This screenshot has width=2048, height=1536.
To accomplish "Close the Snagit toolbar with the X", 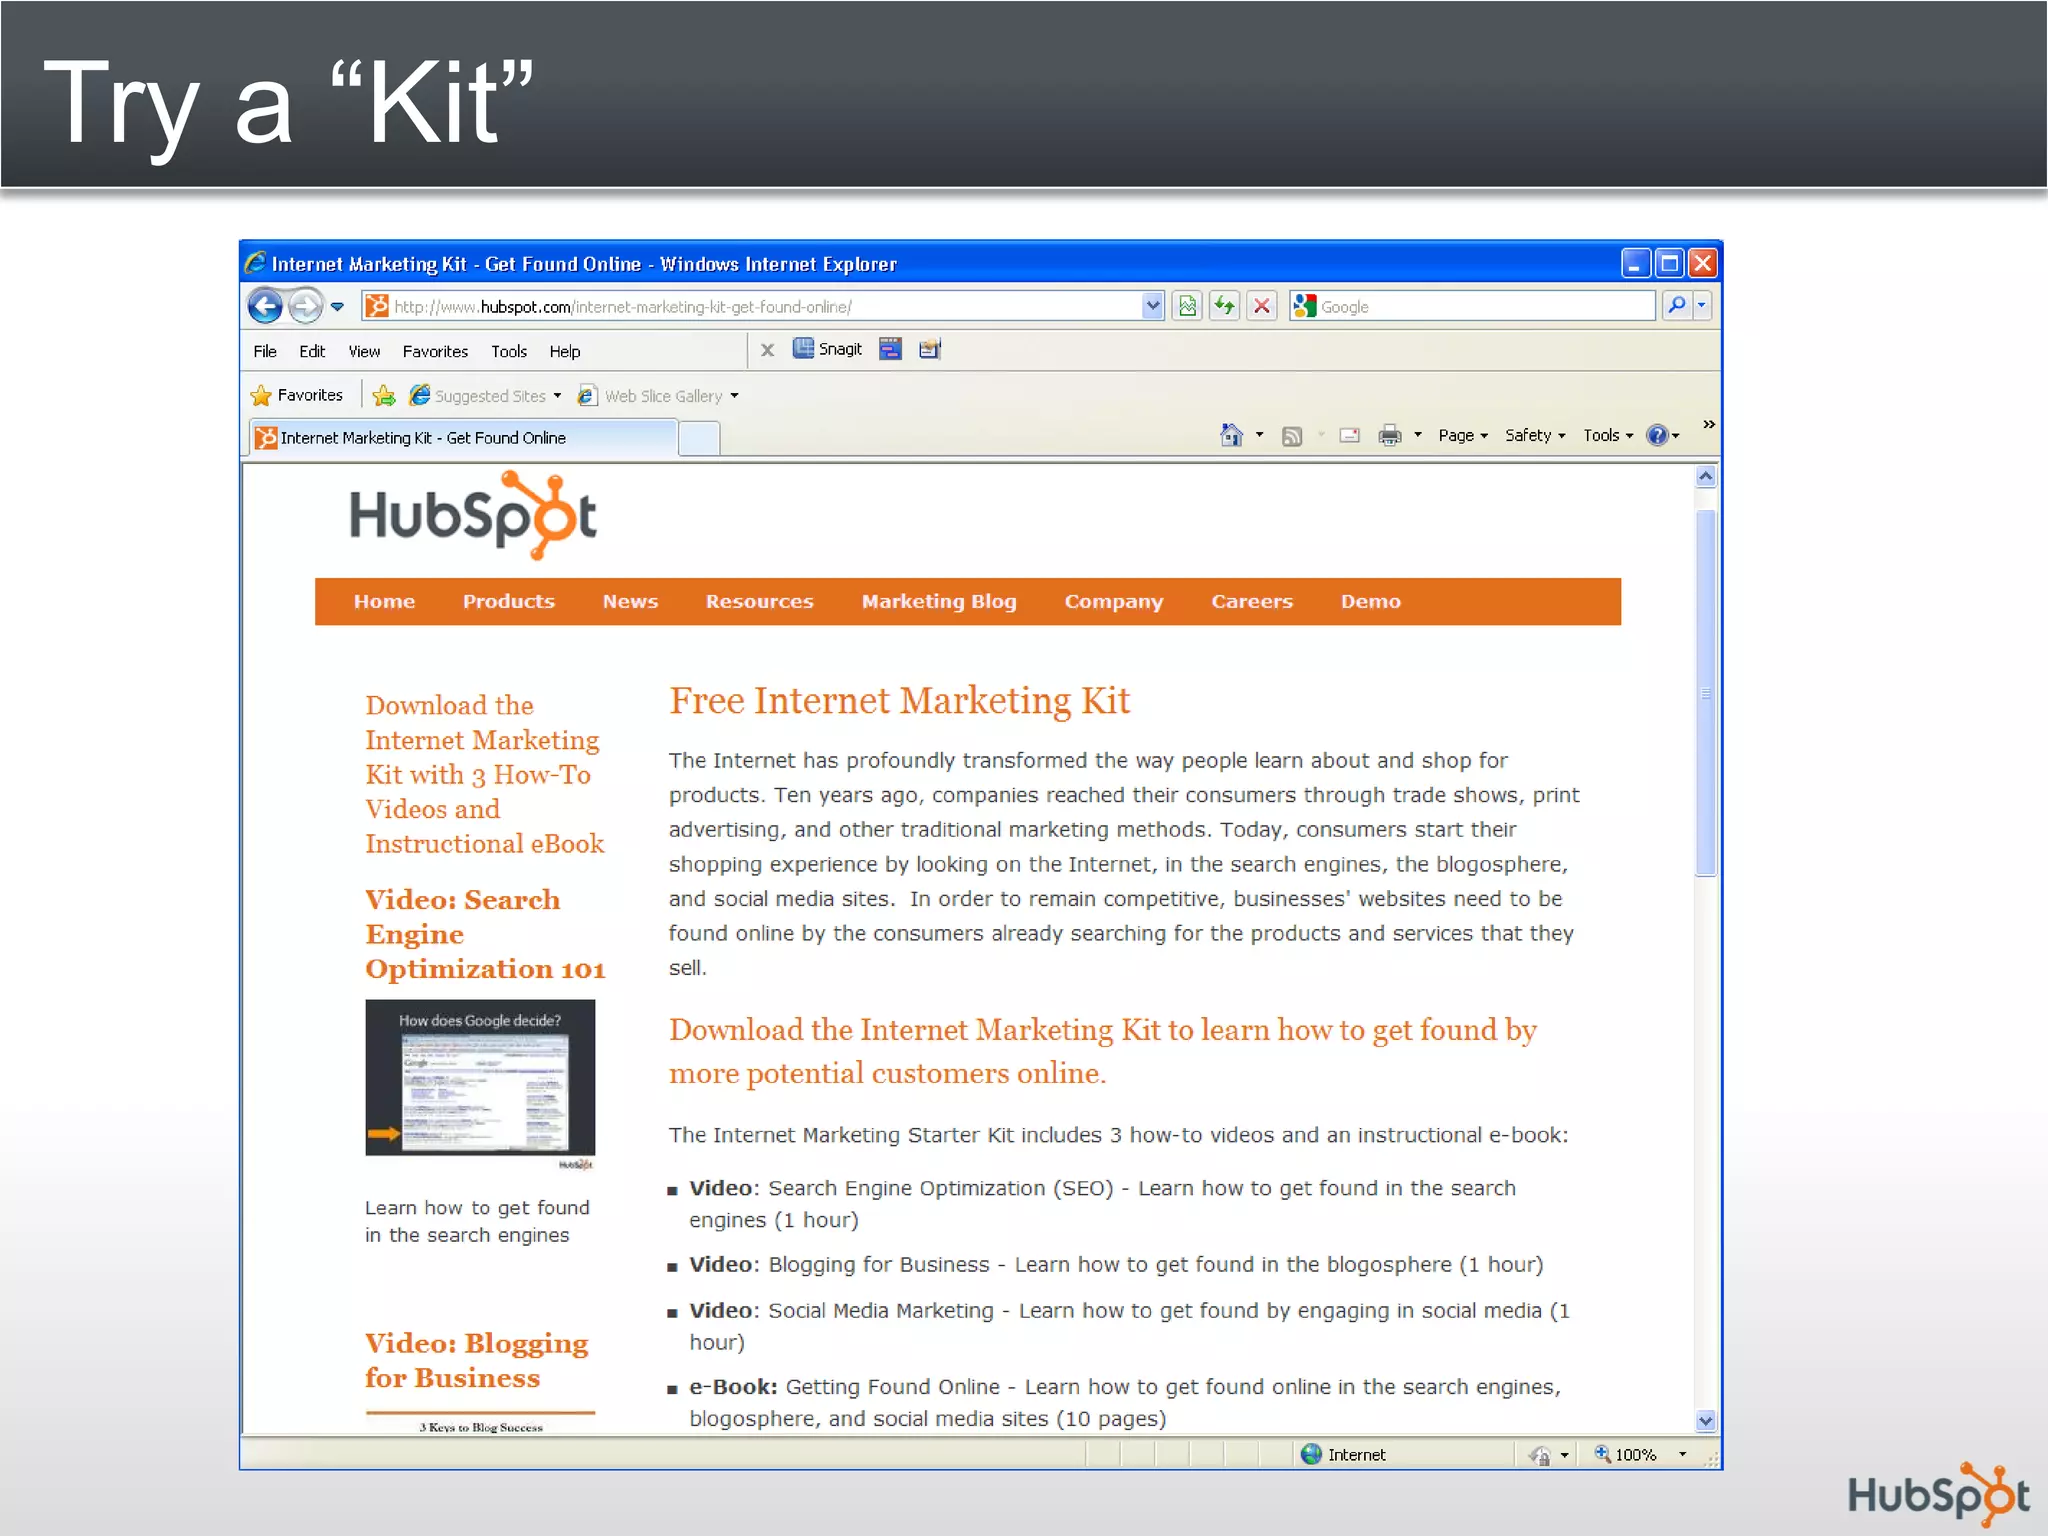I will (767, 350).
